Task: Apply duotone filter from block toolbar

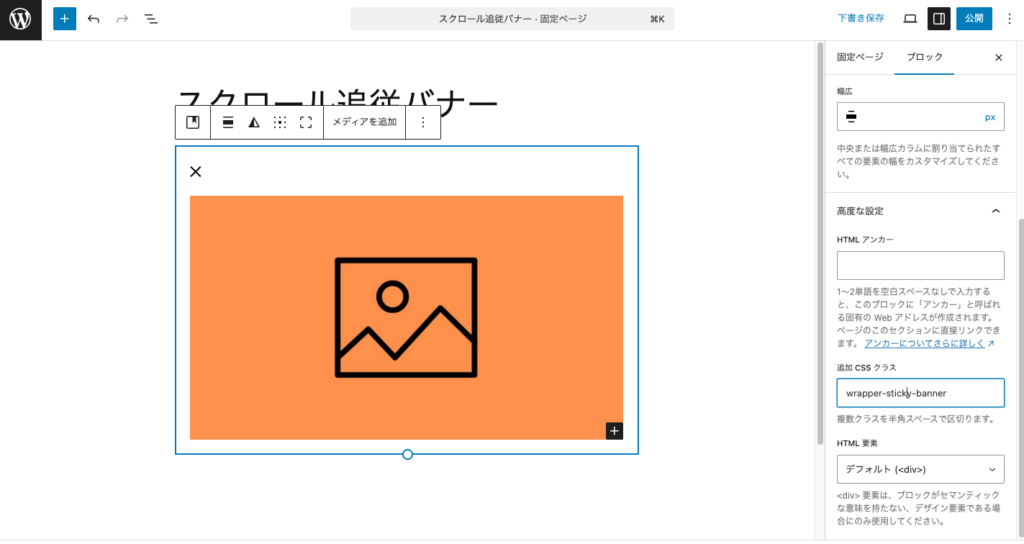Action: (254, 122)
